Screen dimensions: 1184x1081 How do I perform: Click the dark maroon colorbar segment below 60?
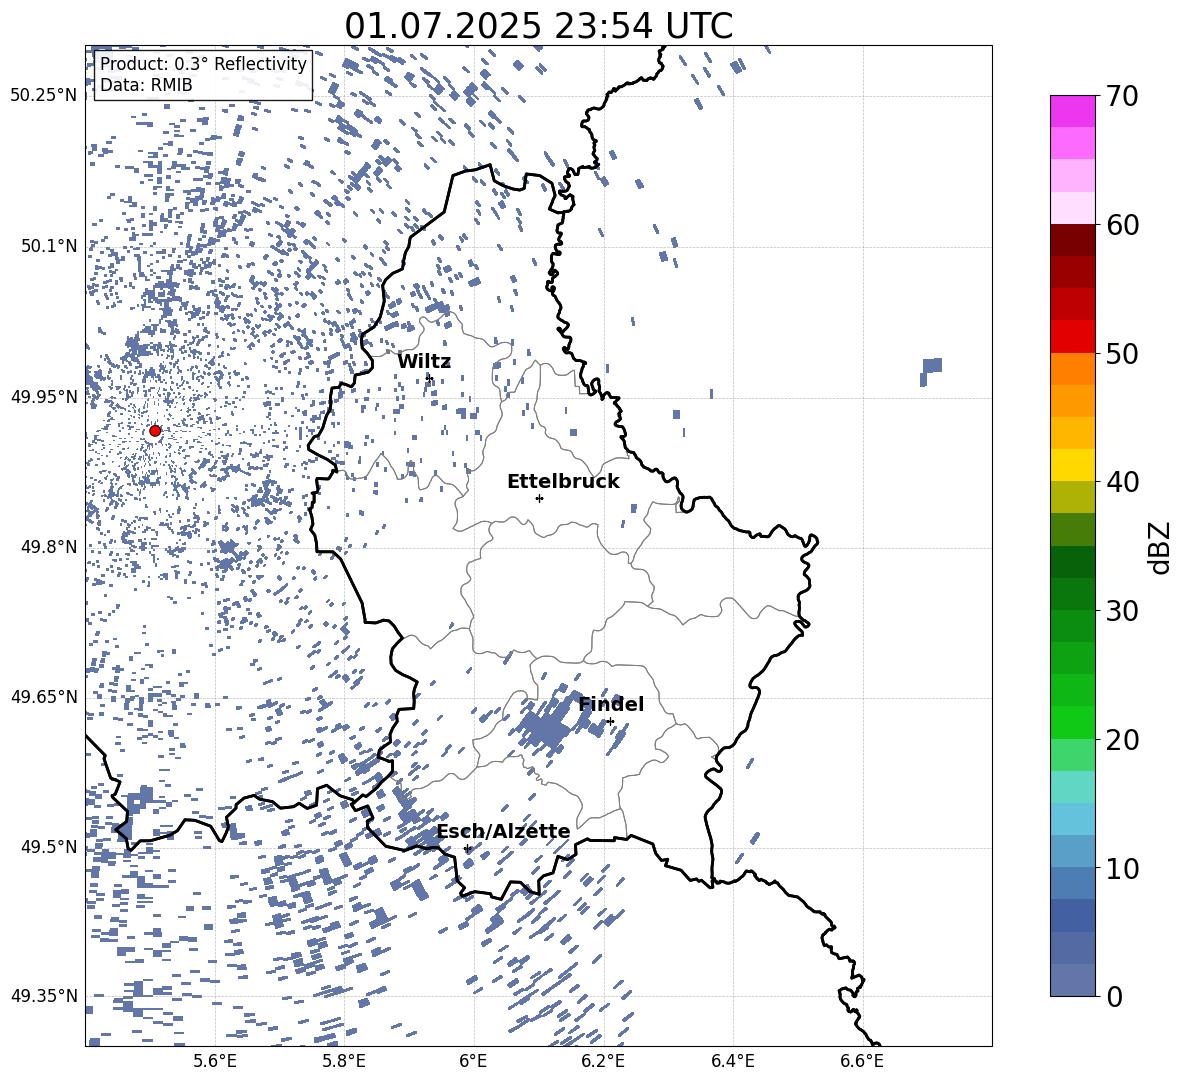(x=1072, y=240)
